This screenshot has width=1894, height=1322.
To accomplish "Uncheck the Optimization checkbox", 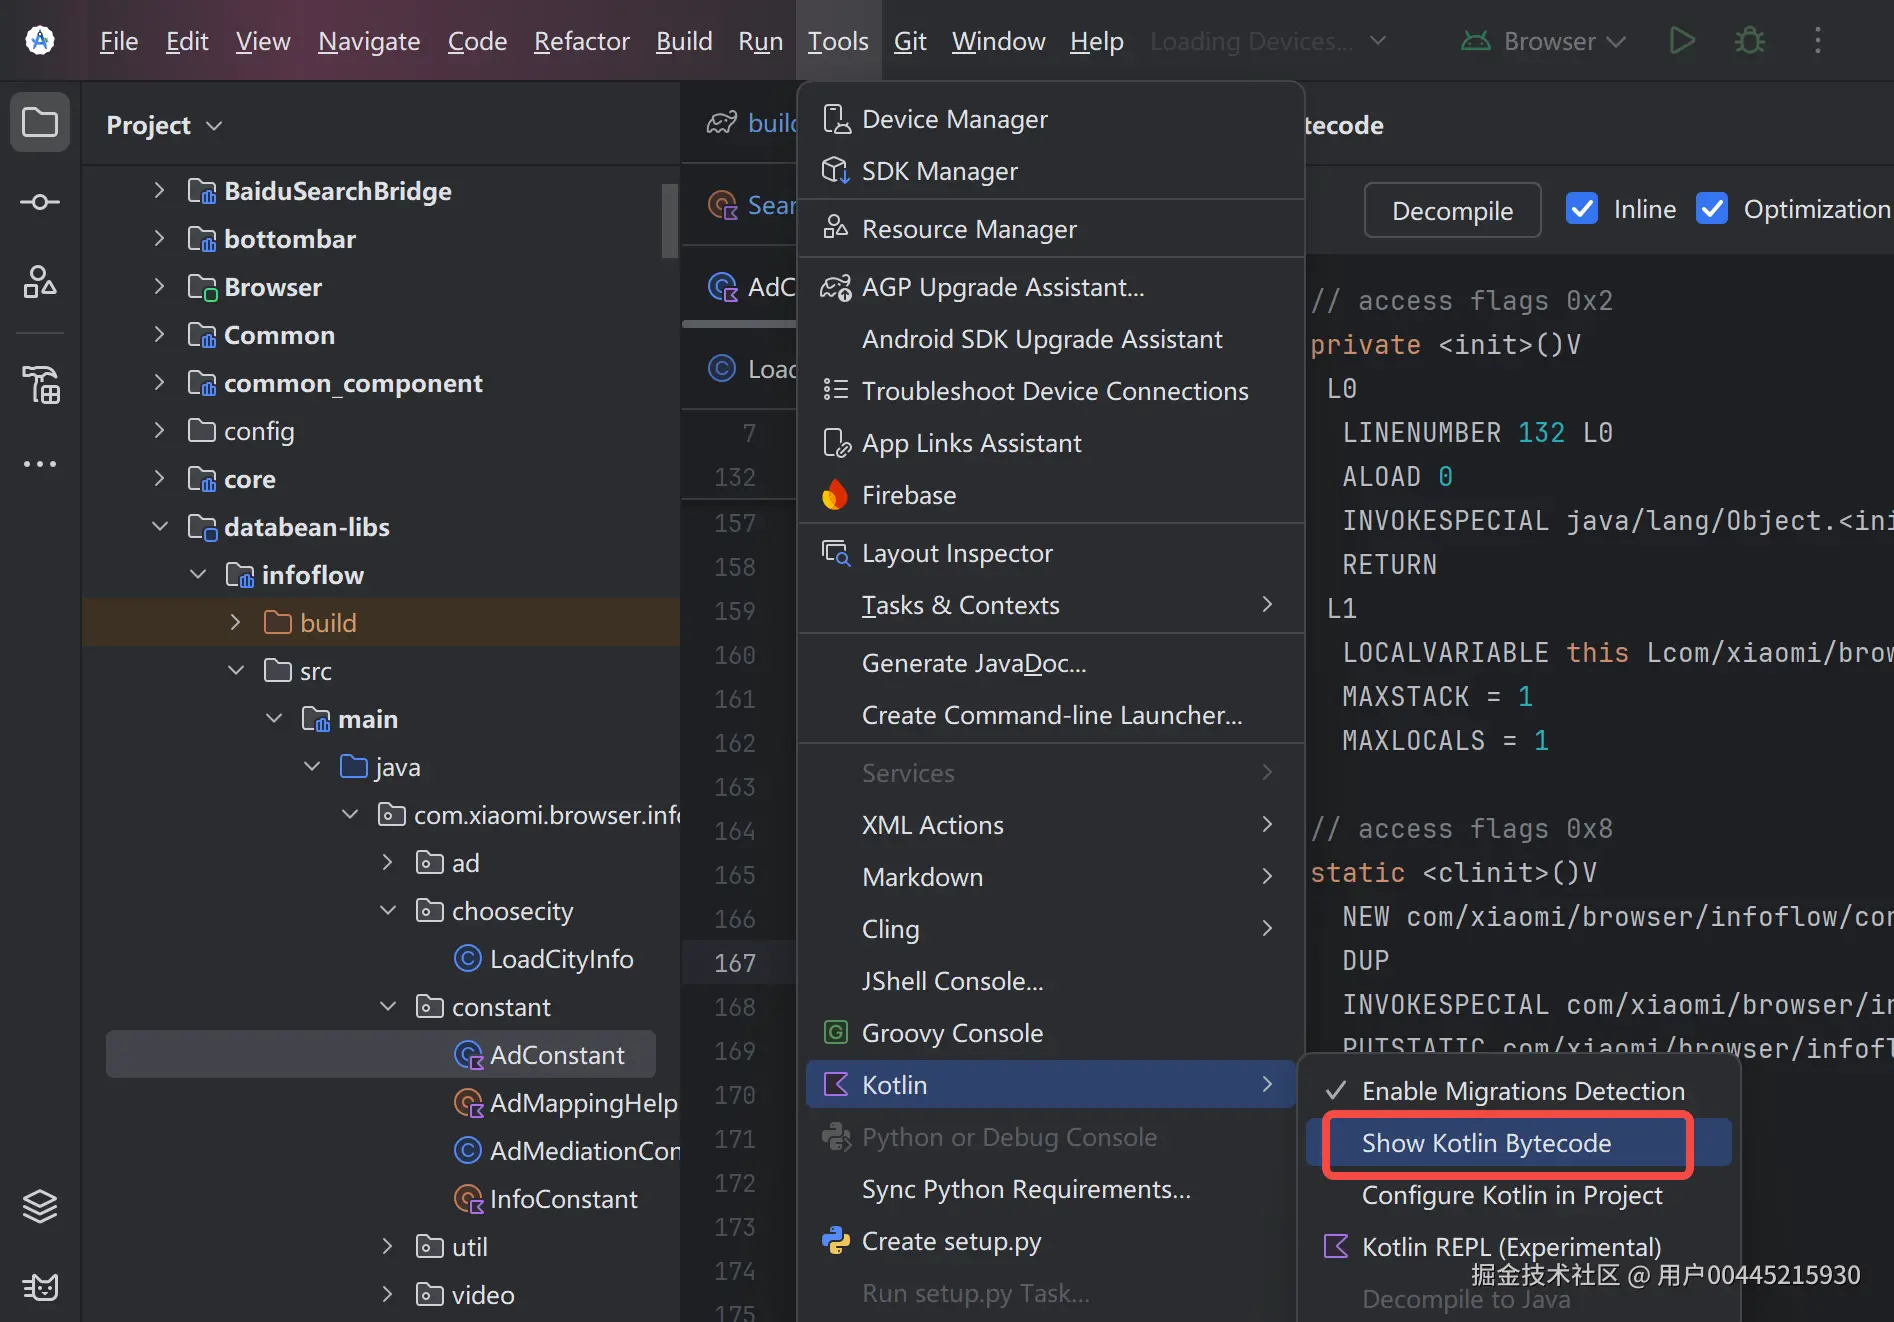I will click(1712, 209).
